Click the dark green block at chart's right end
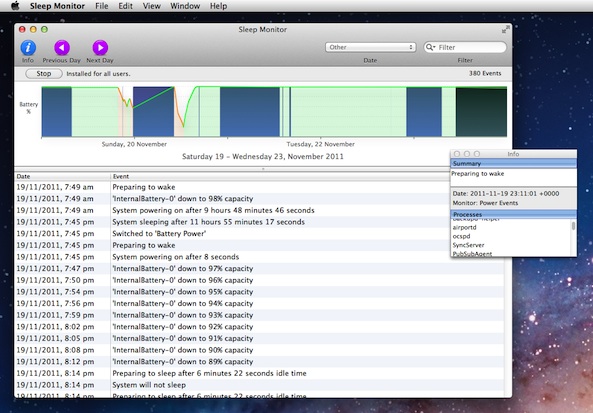Image resolution: width=593 pixels, height=413 pixels. 481,112
